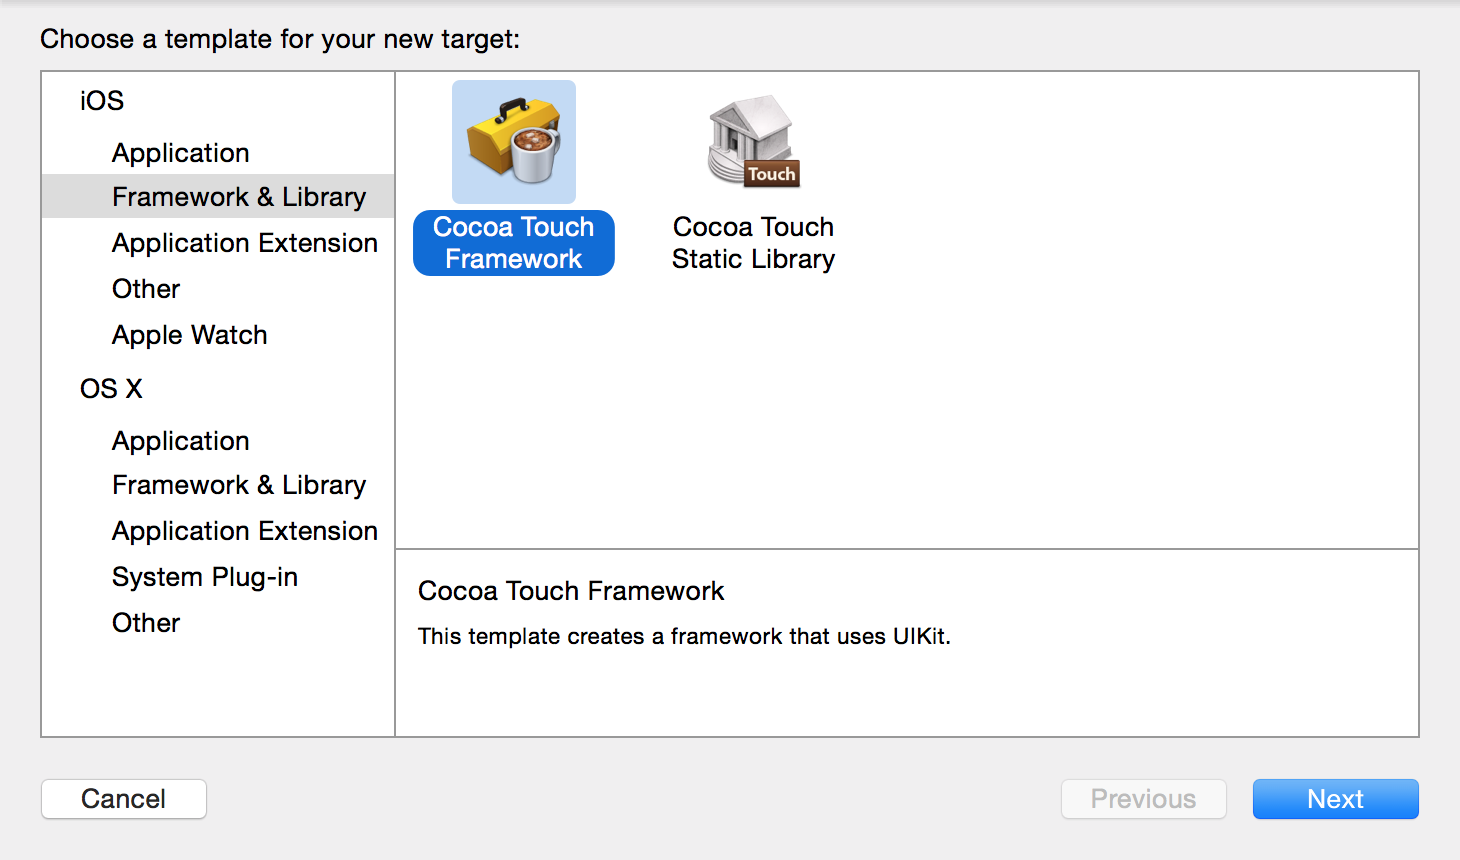Click the Cancel button
1460x860 pixels.
(x=124, y=799)
